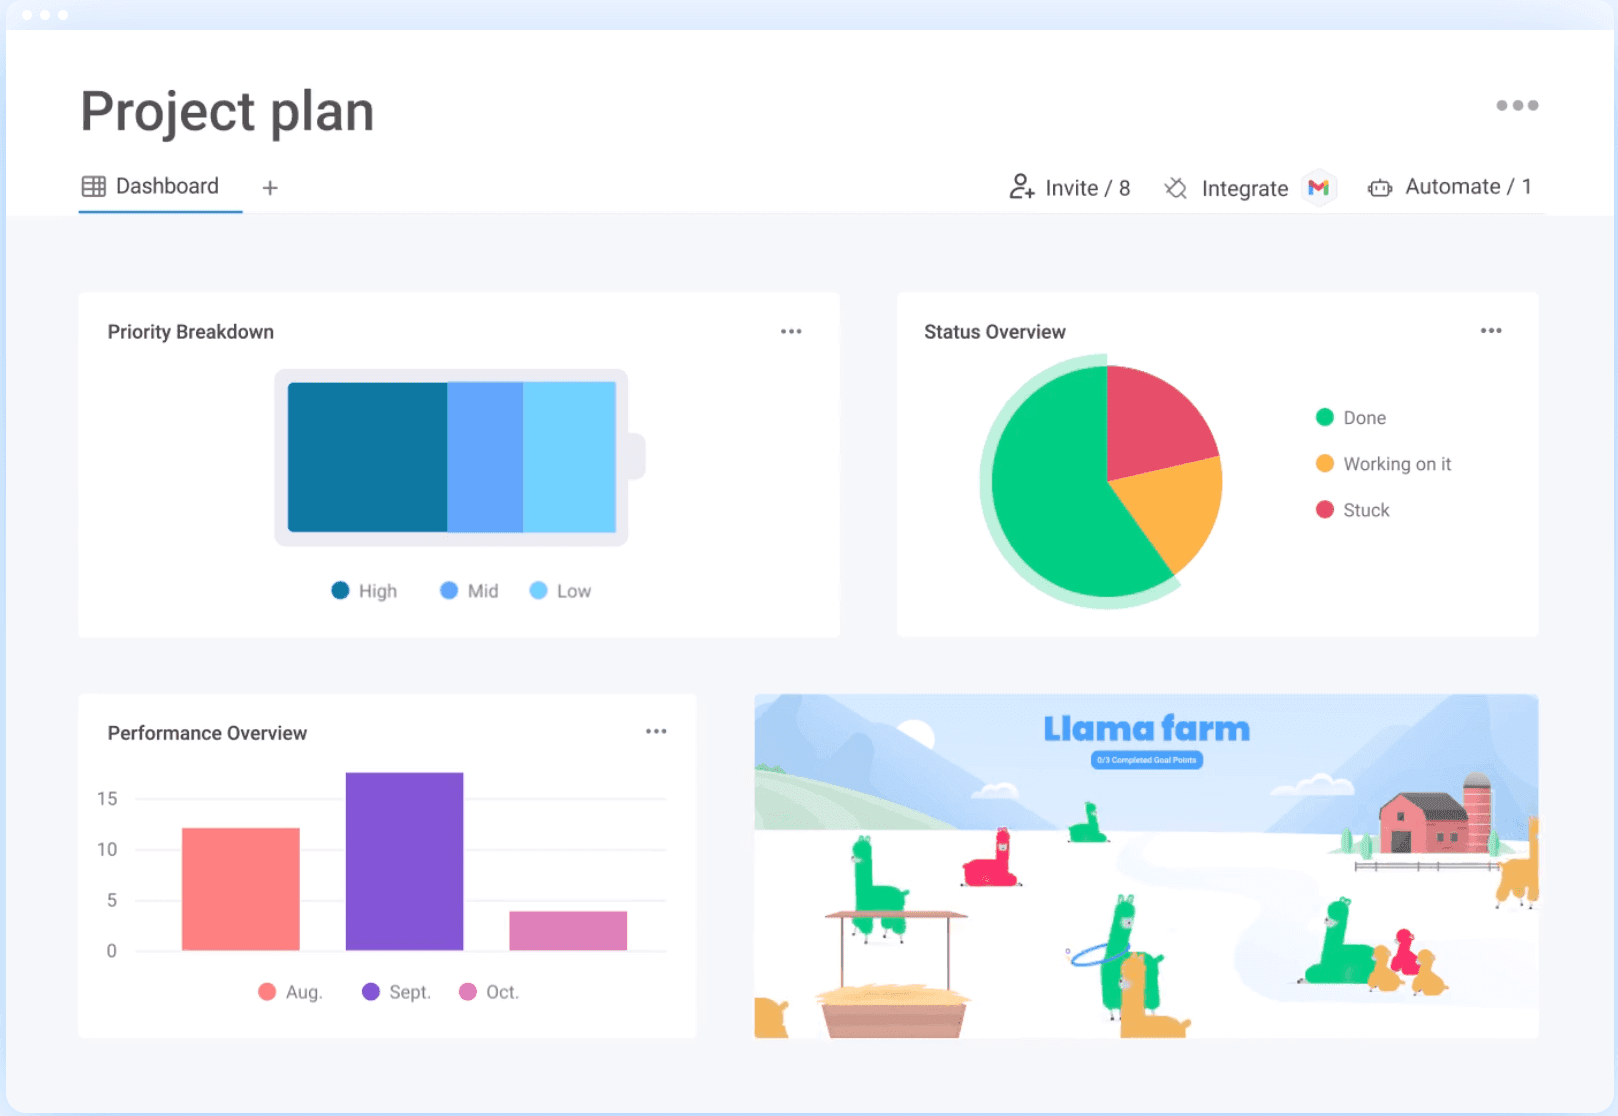Open Priority Breakdown widget menu
1618x1116 pixels.
click(x=791, y=332)
